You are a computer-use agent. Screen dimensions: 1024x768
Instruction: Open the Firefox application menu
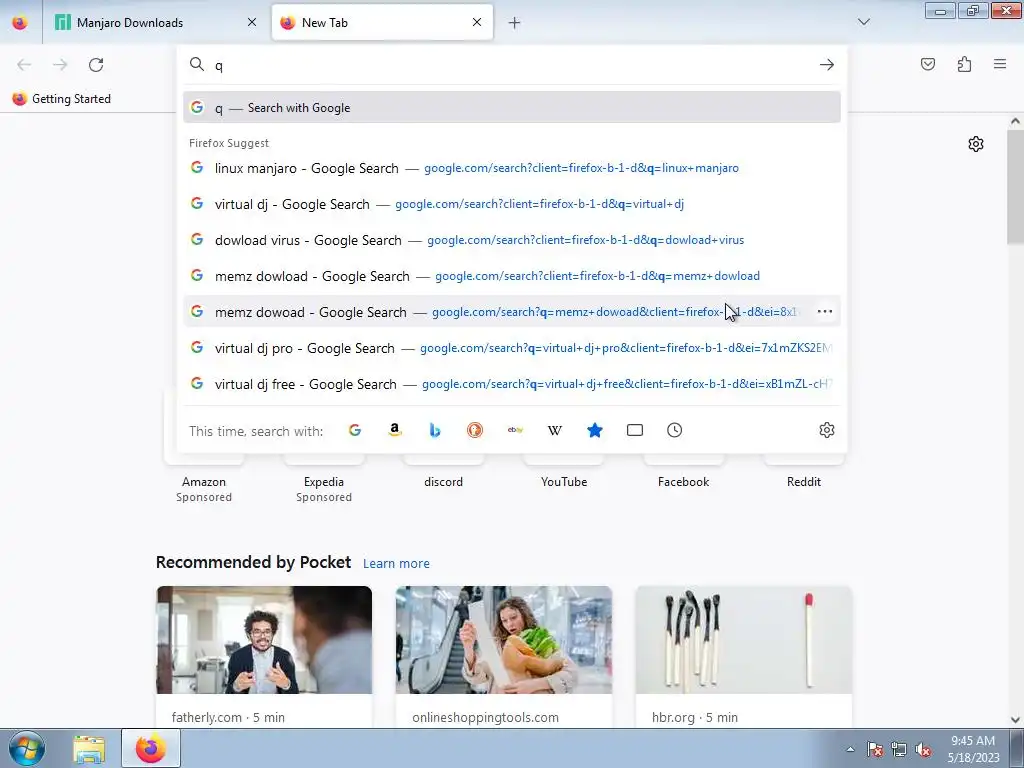coord(1000,64)
